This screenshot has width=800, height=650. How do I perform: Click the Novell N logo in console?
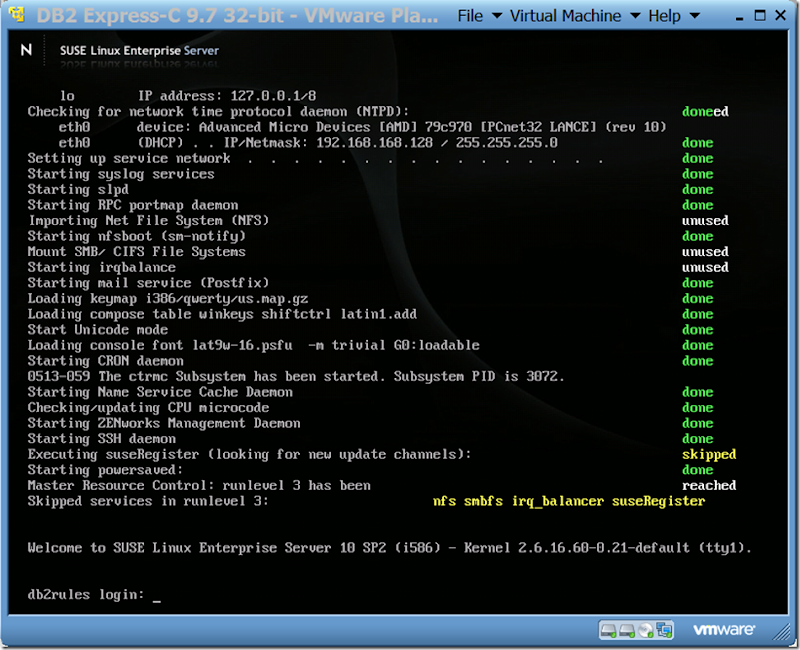tap(26, 49)
